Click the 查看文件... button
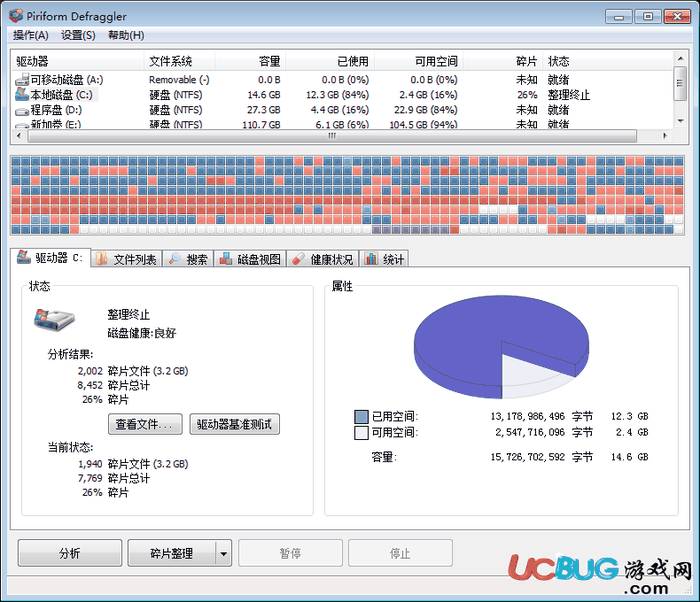Screen dimensions: 700x602 [145, 424]
